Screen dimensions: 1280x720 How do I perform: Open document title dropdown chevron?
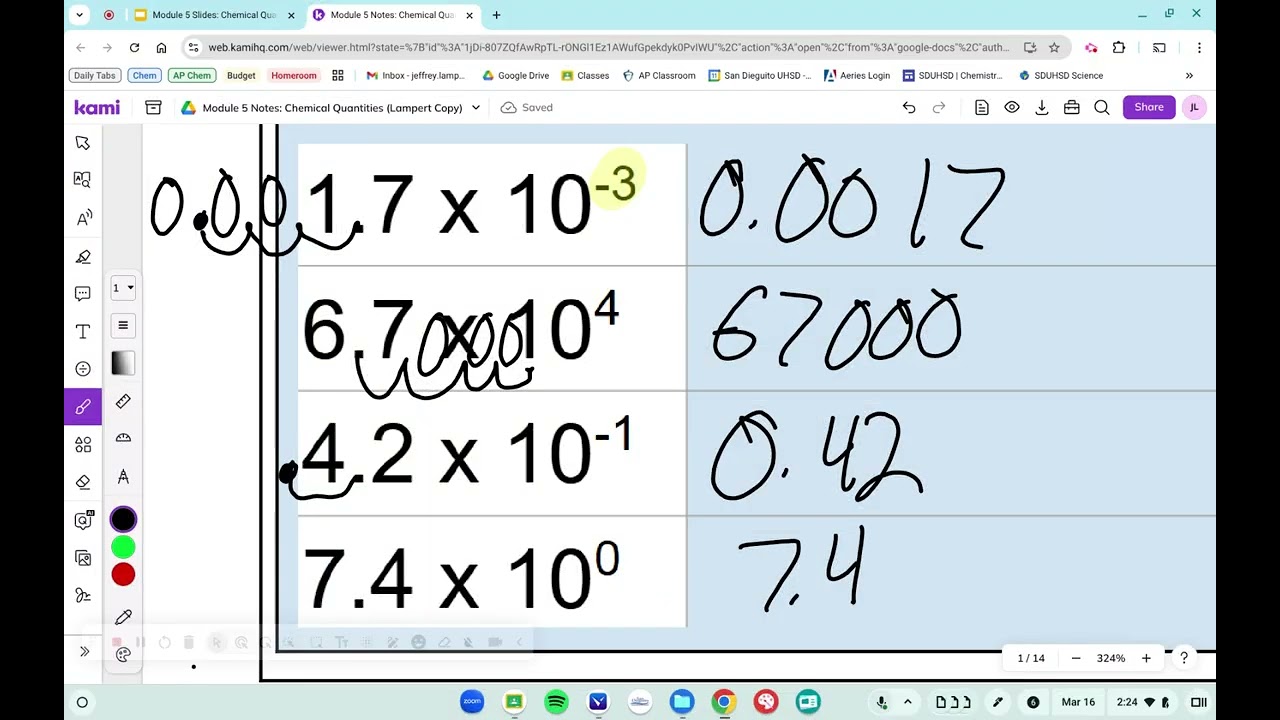[x=476, y=108]
